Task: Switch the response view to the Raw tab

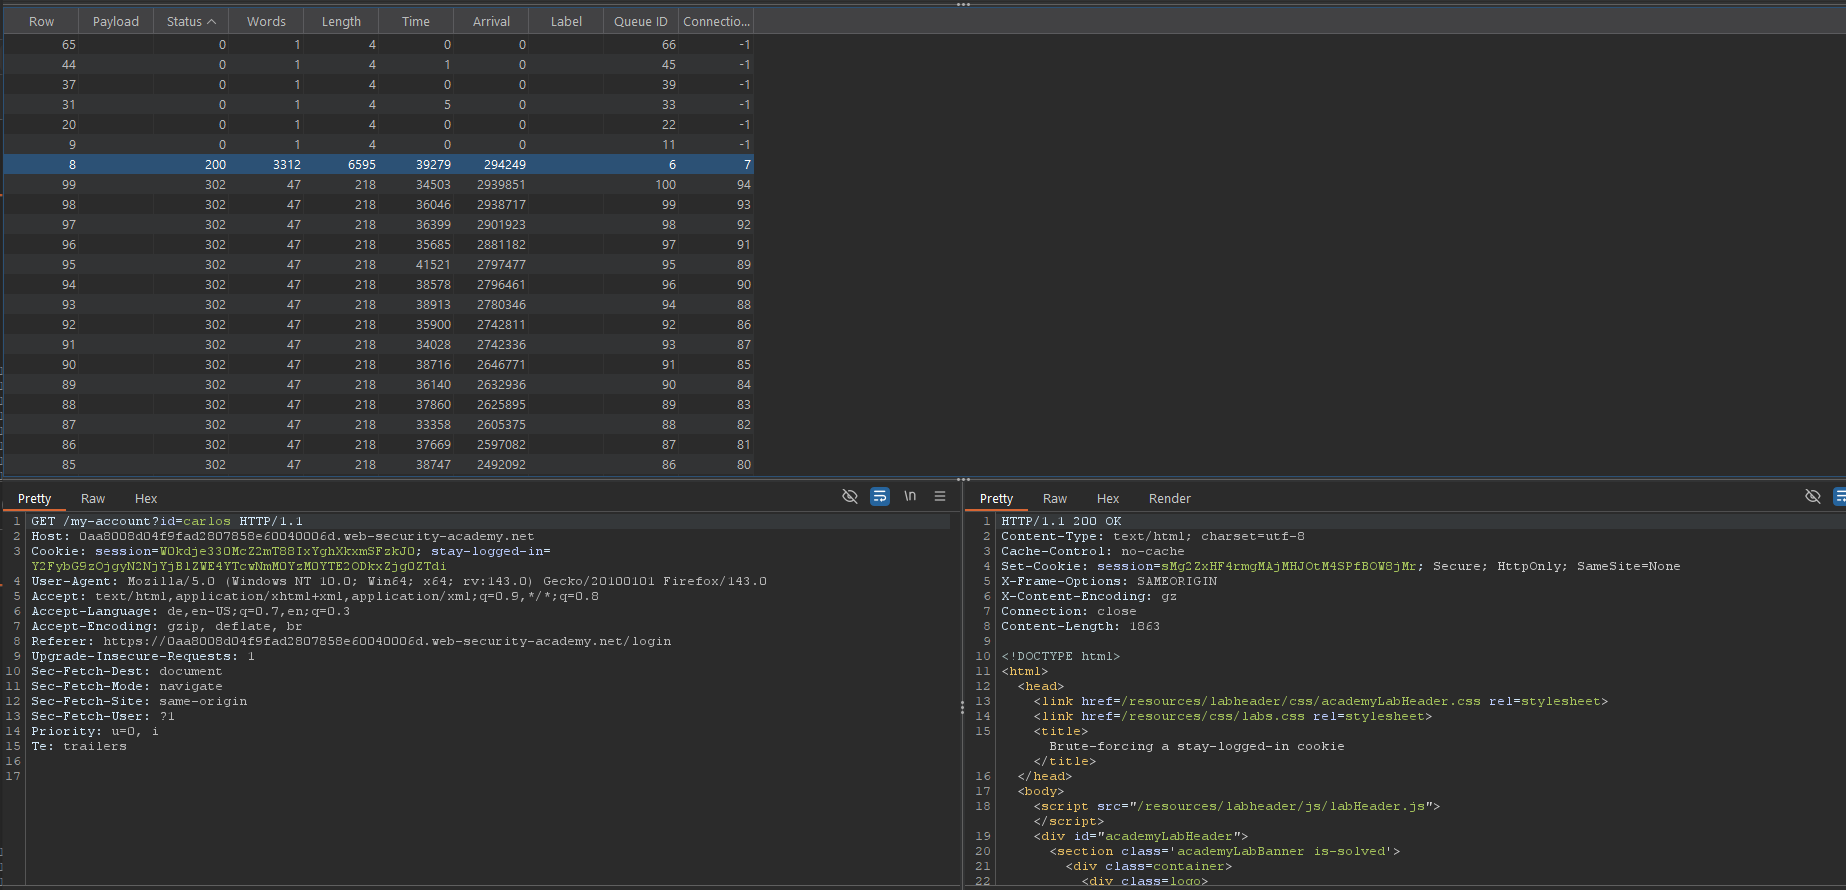Action: tap(1055, 498)
